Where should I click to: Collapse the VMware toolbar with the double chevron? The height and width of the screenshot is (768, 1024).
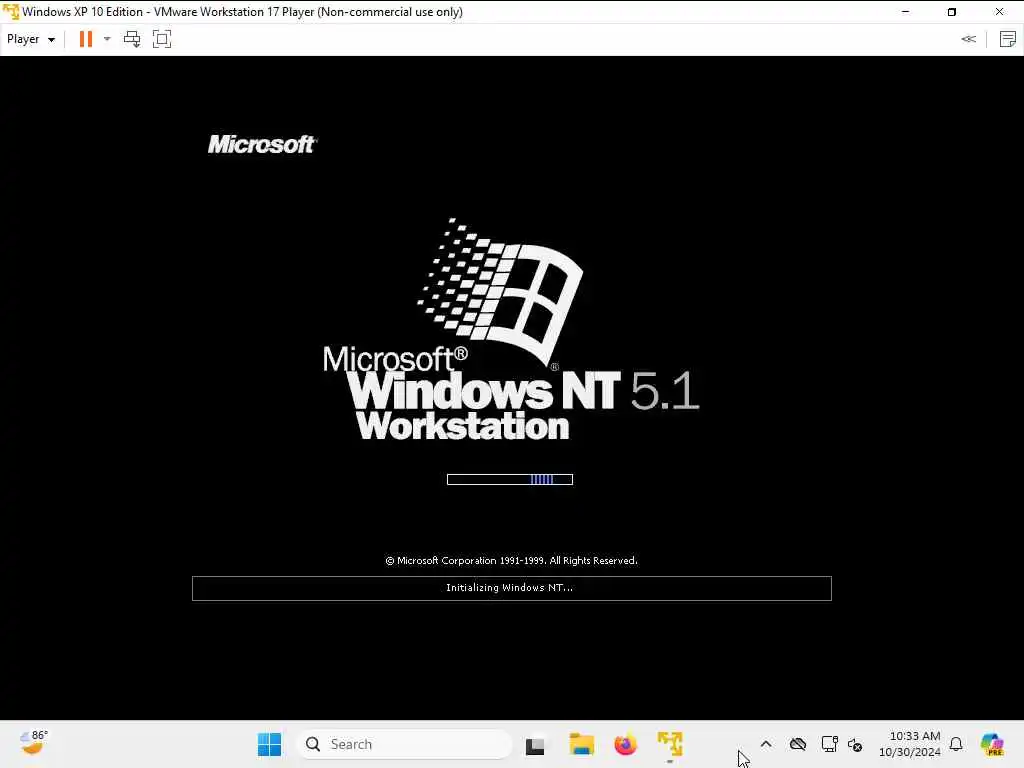click(x=968, y=39)
